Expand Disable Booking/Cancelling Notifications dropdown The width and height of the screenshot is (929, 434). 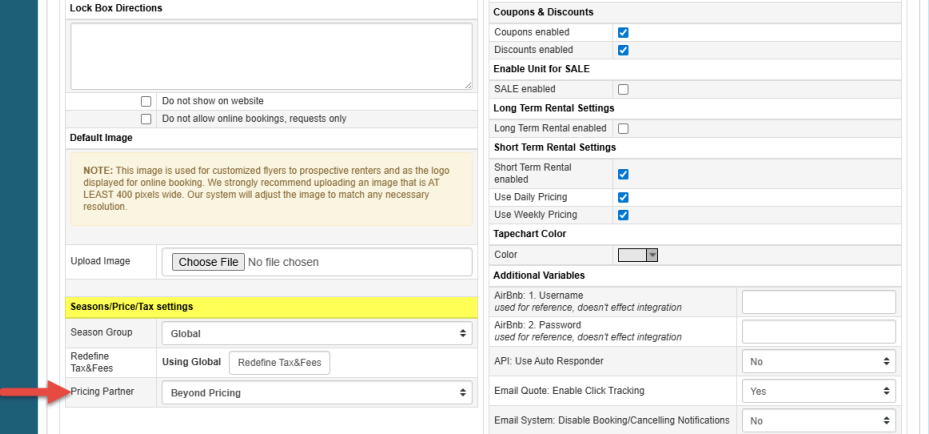[x=818, y=421]
